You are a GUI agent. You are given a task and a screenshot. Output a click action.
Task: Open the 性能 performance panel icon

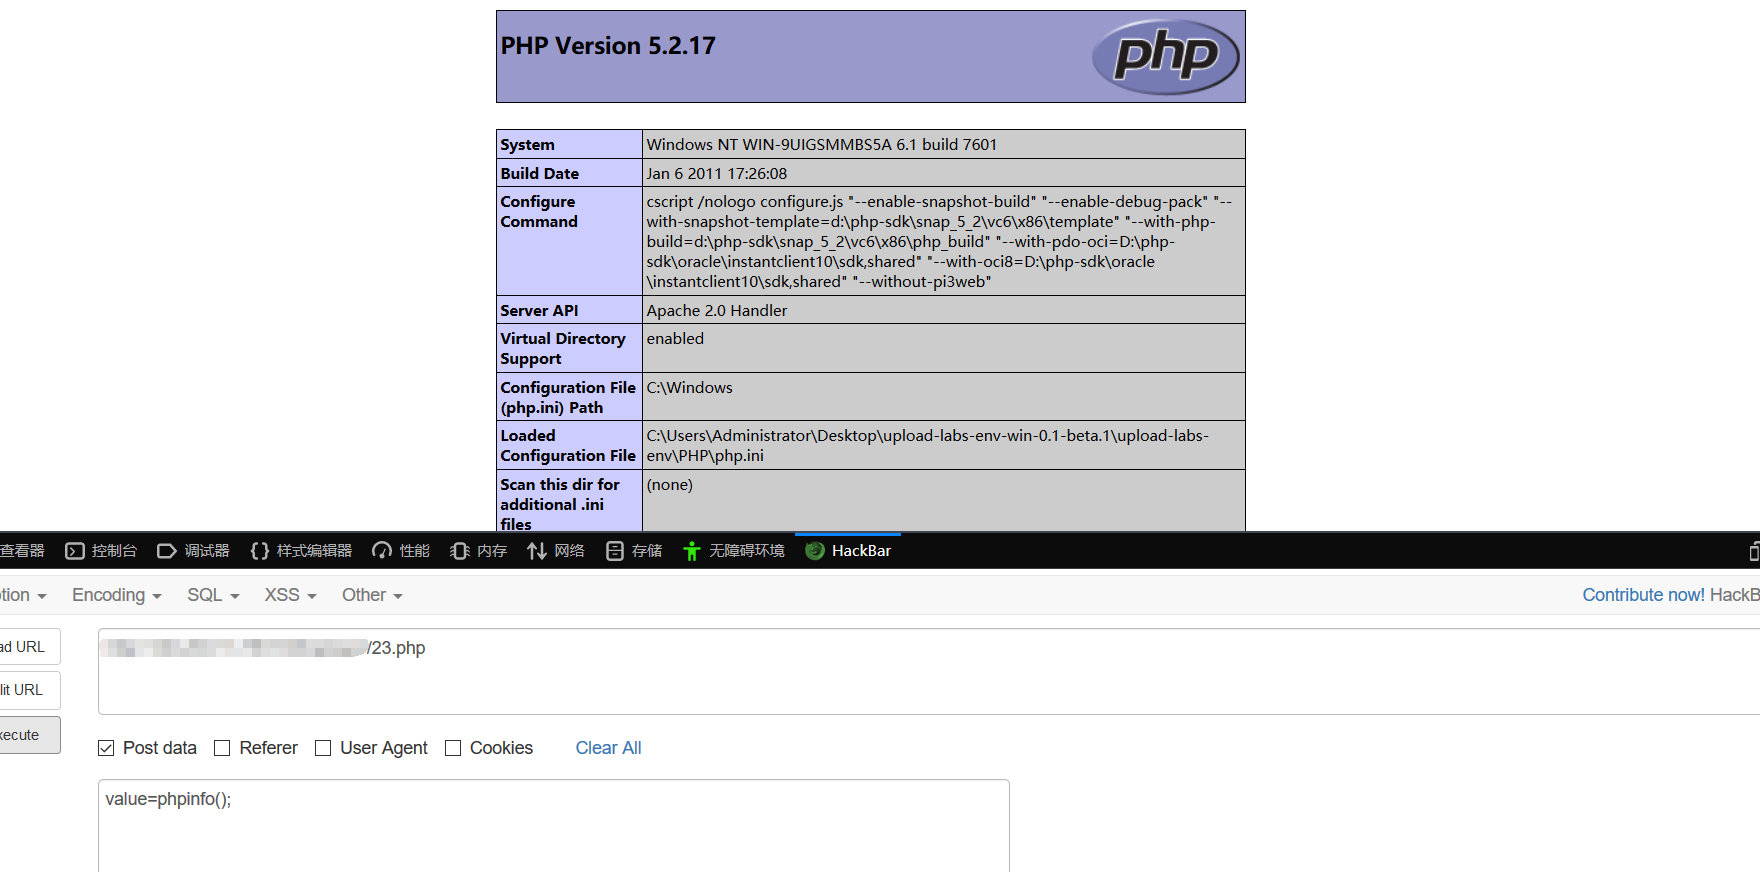pos(382,551)
